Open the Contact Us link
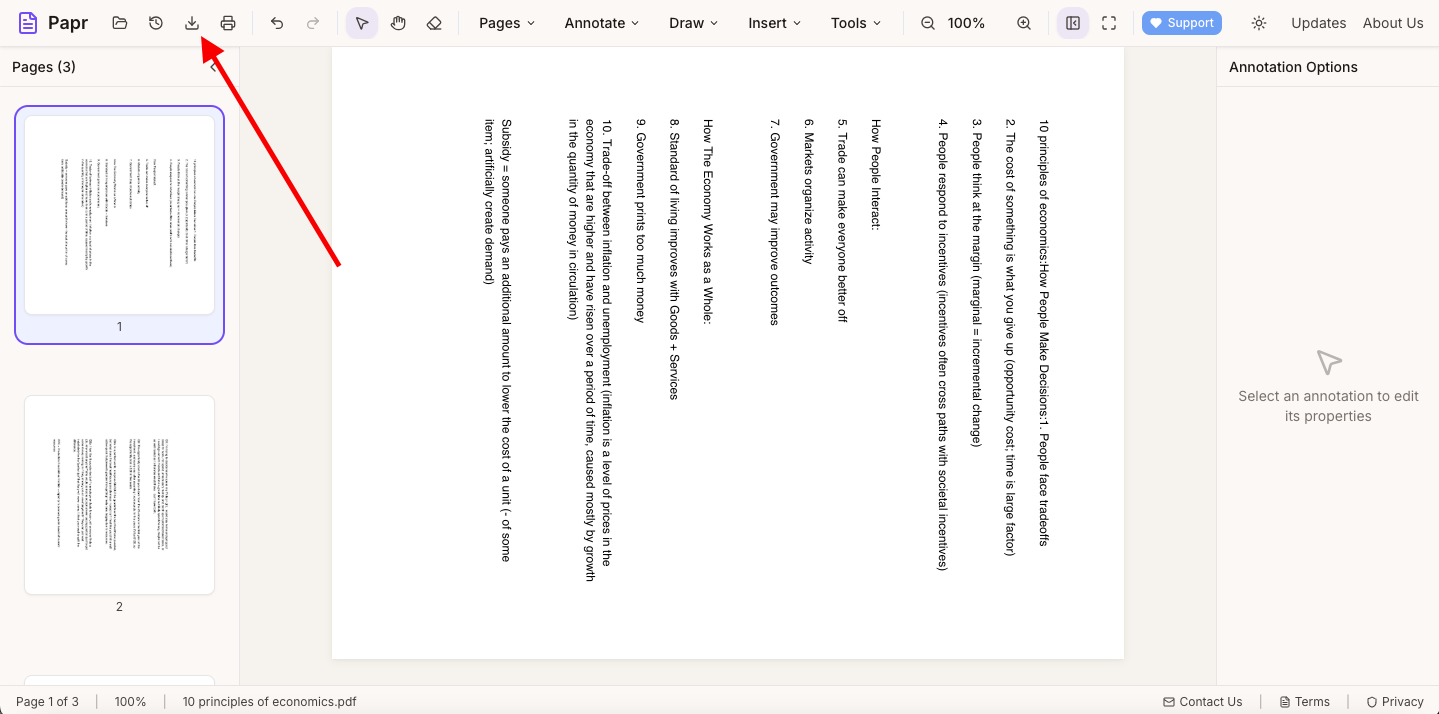Image resolution: width=1439 pixels, height=714 pixels. coord(1202,701)
